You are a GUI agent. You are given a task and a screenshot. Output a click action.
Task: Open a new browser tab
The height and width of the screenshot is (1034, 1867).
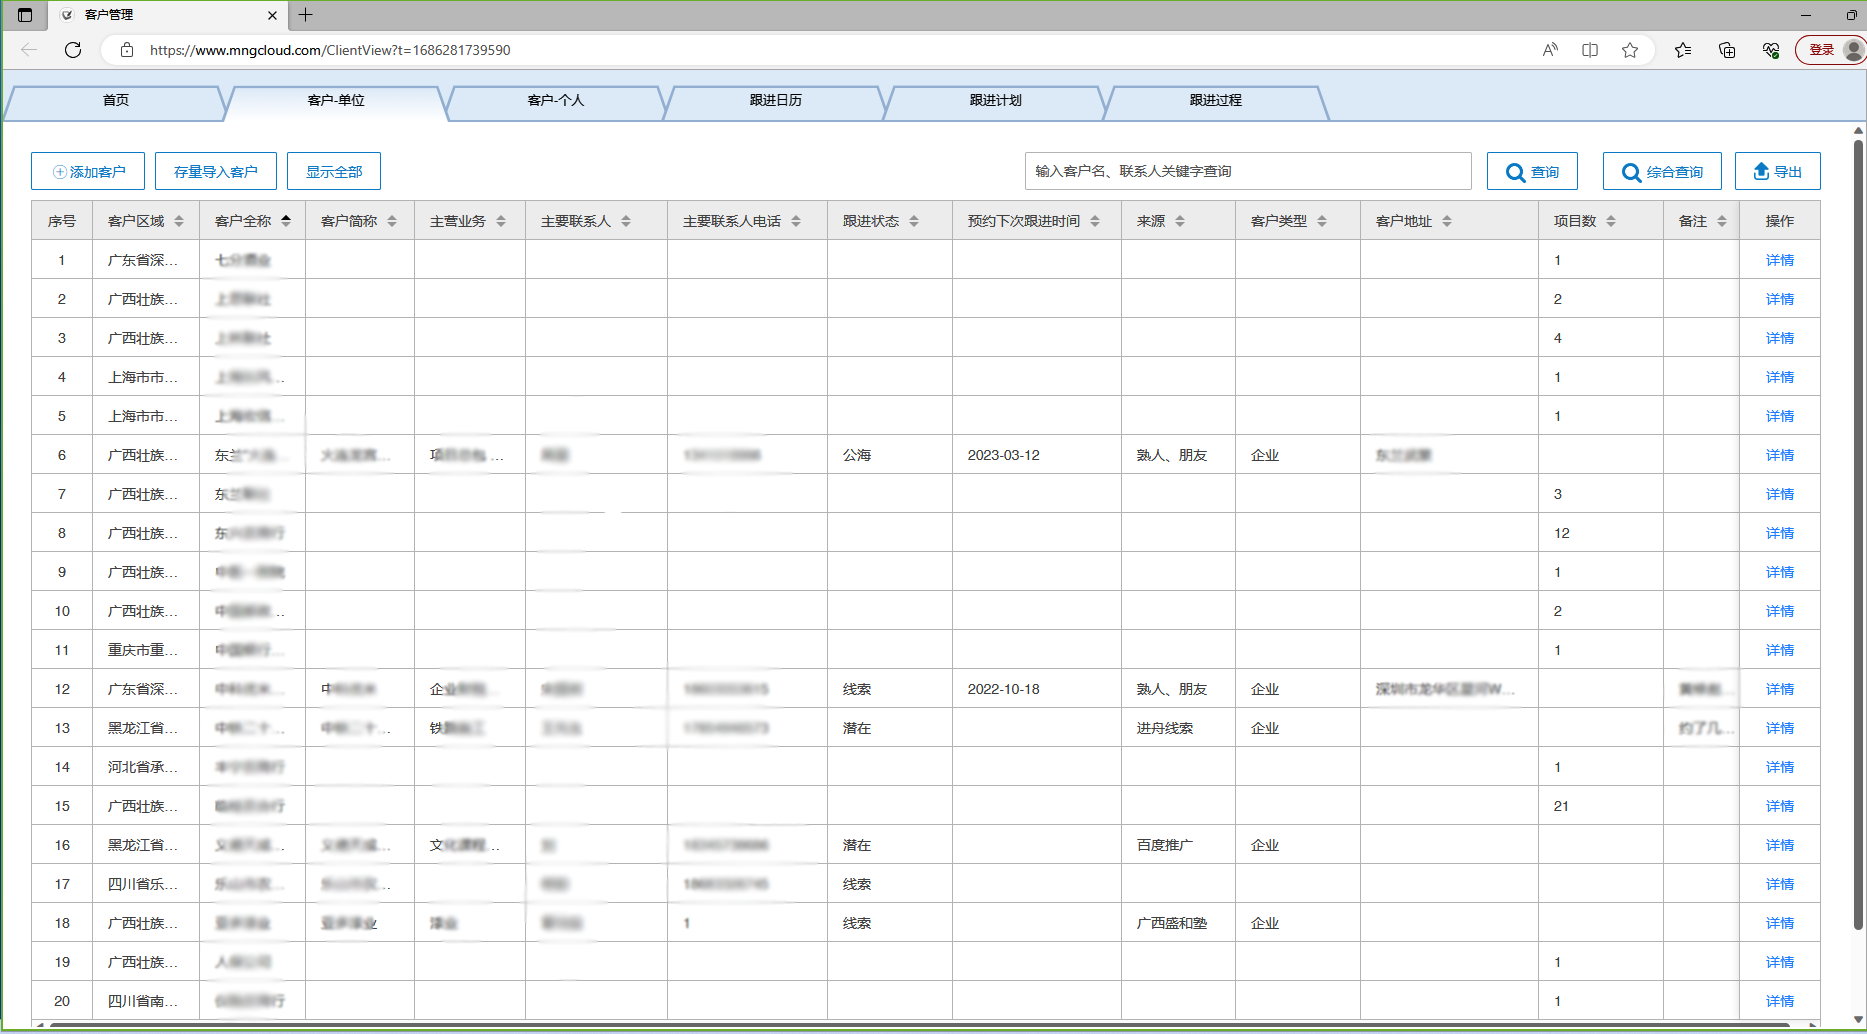306,15
